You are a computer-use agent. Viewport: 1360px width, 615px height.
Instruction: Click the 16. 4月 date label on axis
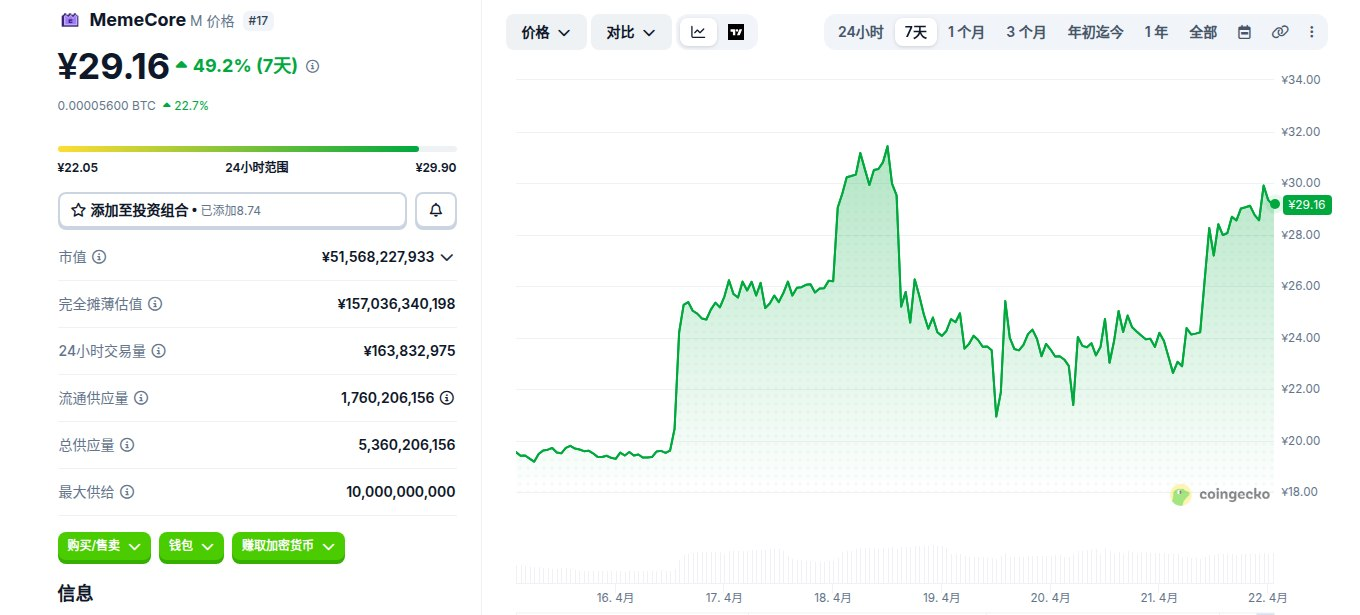615,598
